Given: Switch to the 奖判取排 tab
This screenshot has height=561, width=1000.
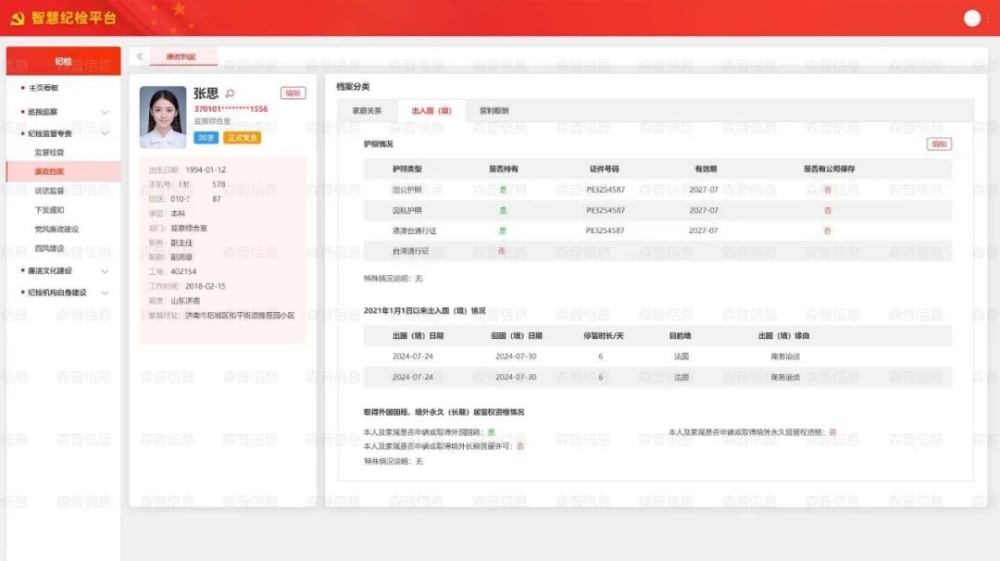Looking at the screenshot, I should [494, 111].
